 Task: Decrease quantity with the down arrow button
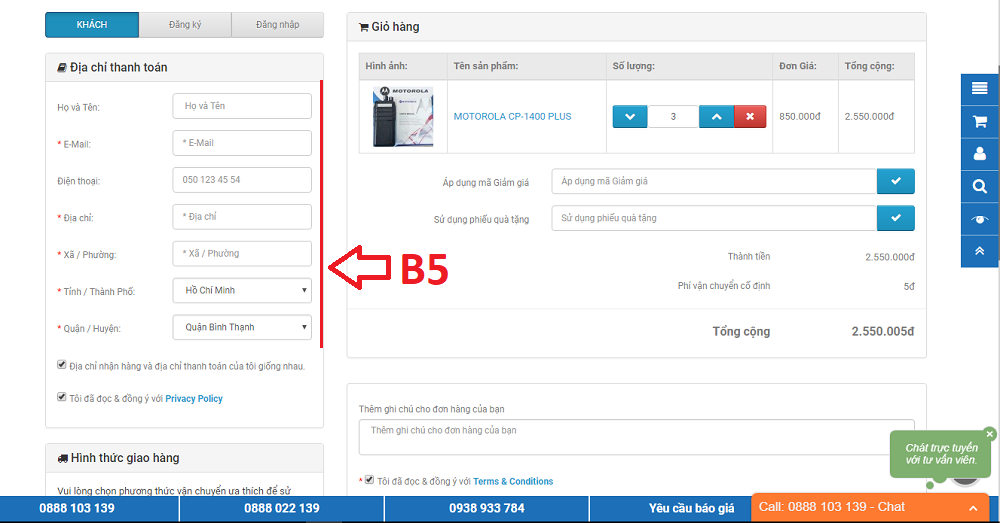tap(630, 117)
